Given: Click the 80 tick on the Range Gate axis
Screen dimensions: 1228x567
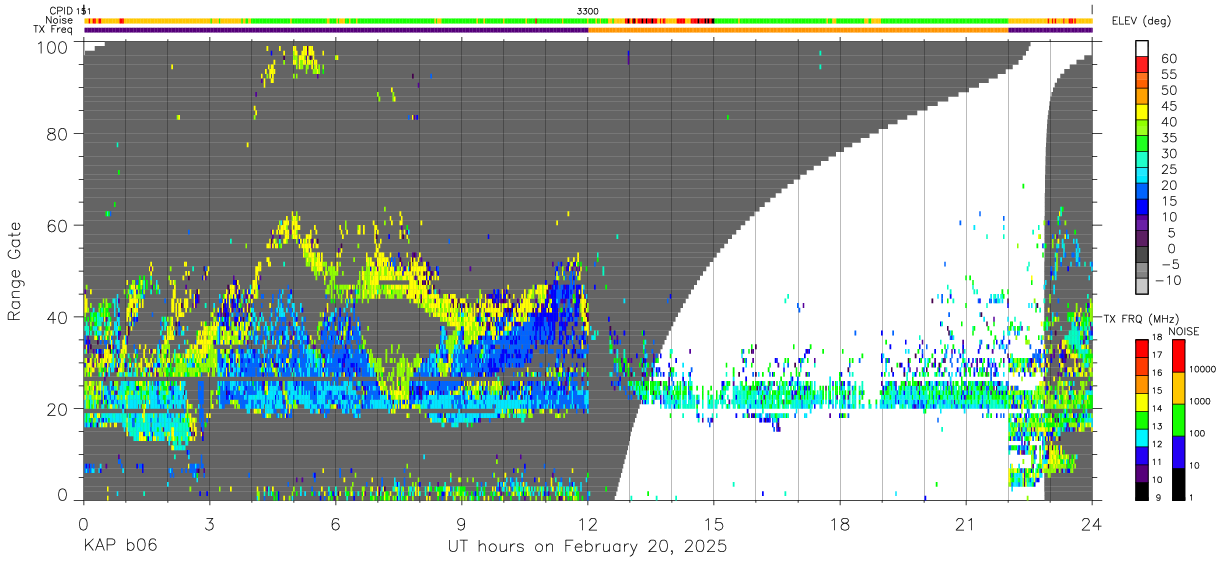Looking at the screenshot, I should coord(59,133).
